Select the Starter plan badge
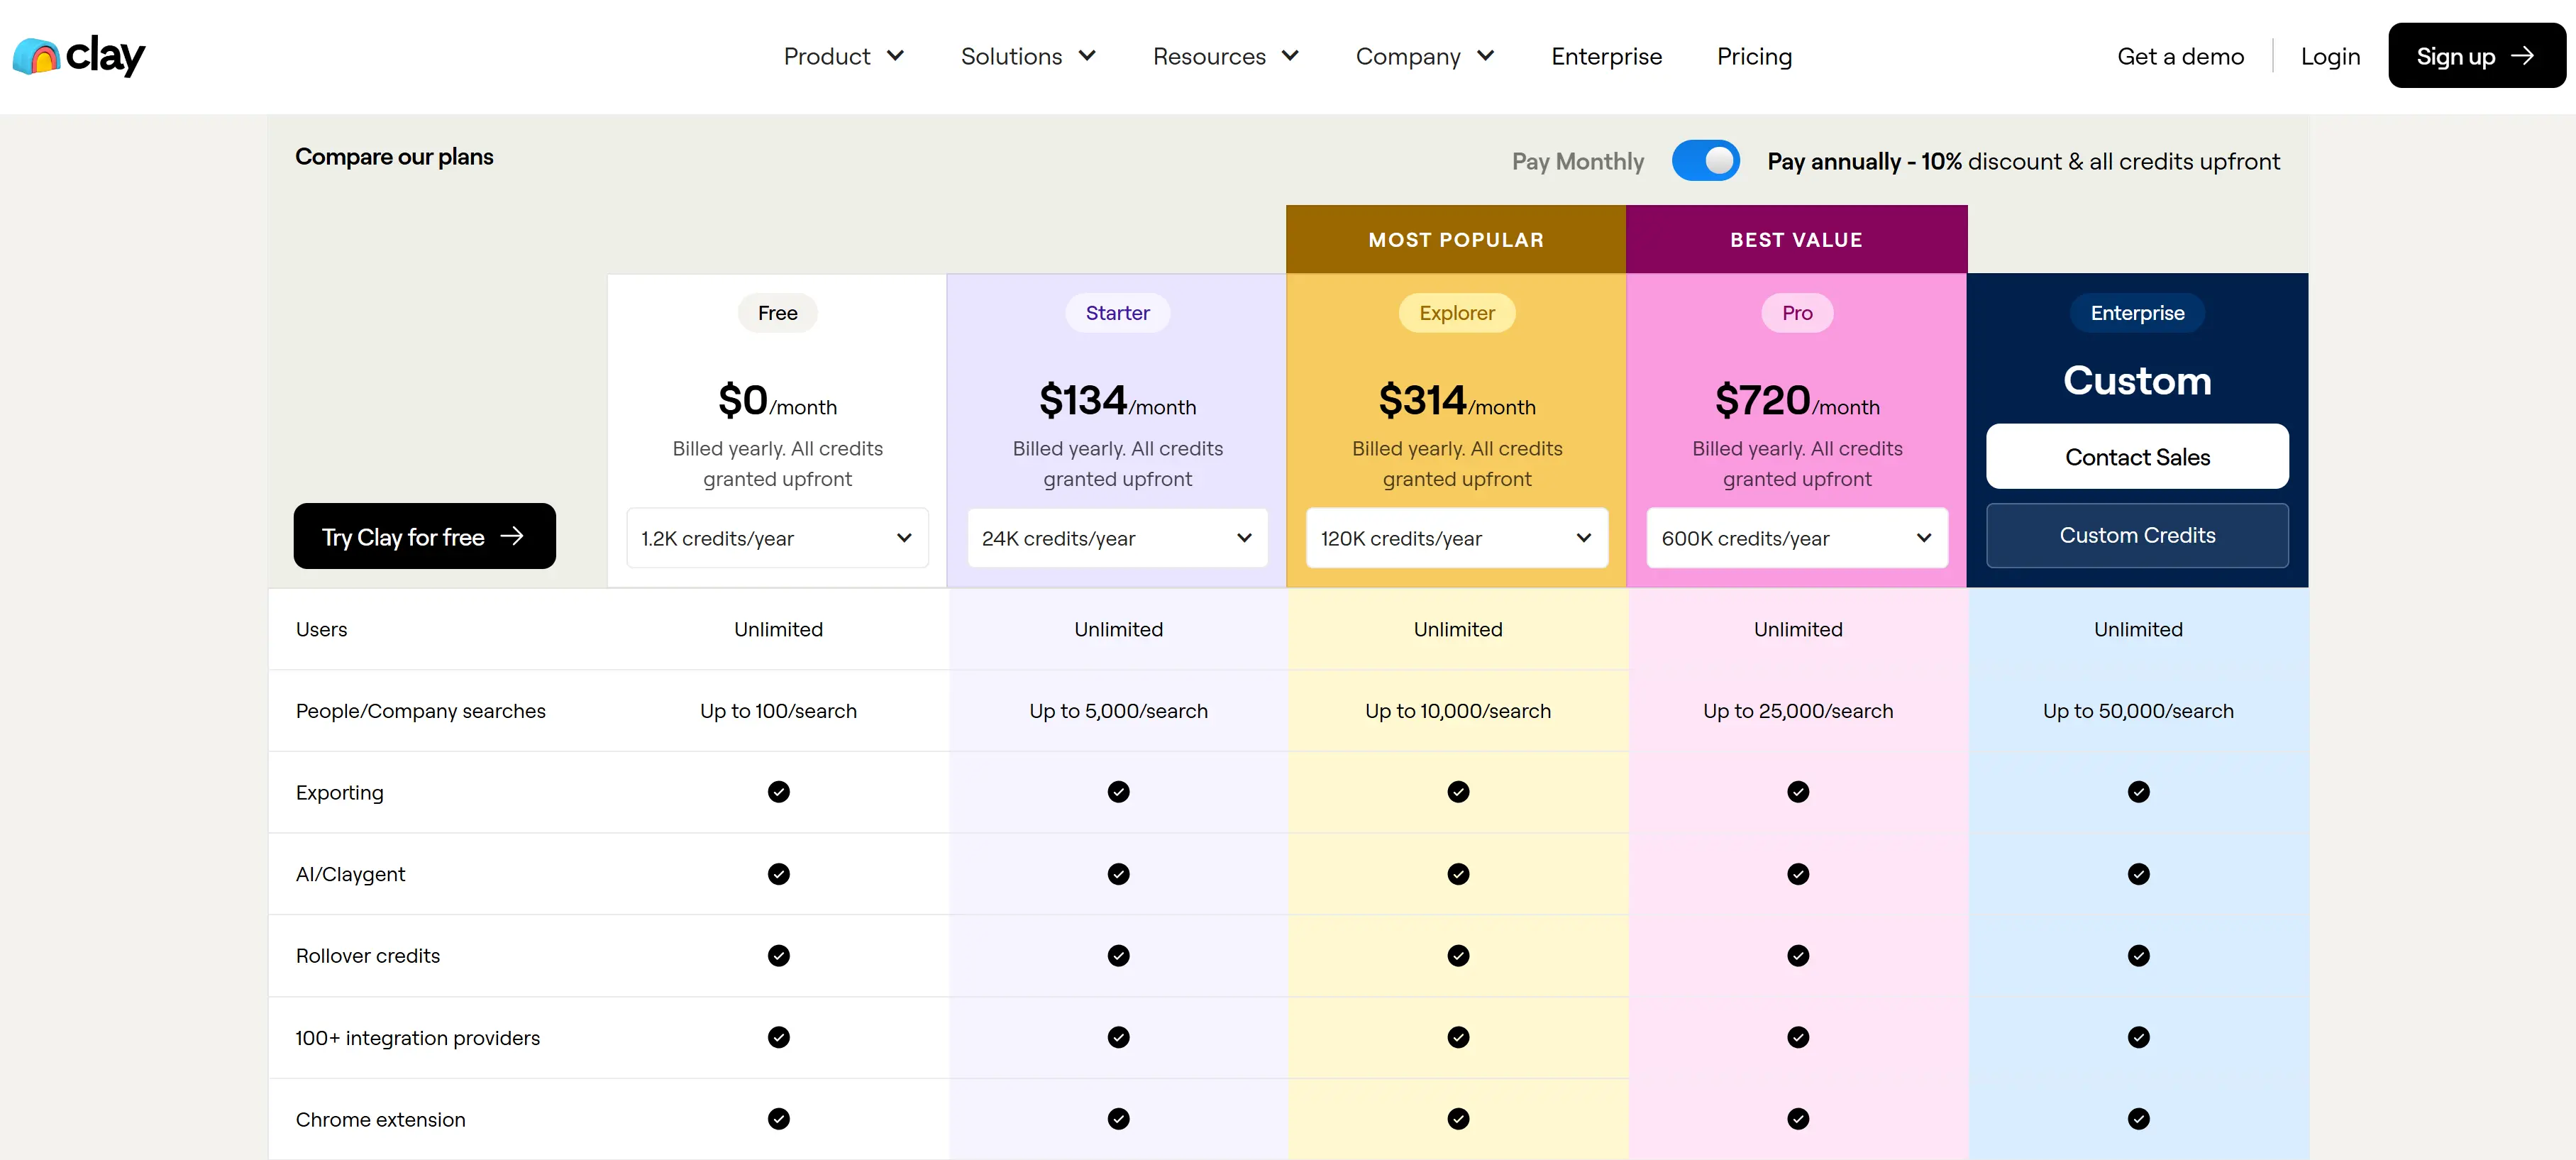 (1117, 313)
